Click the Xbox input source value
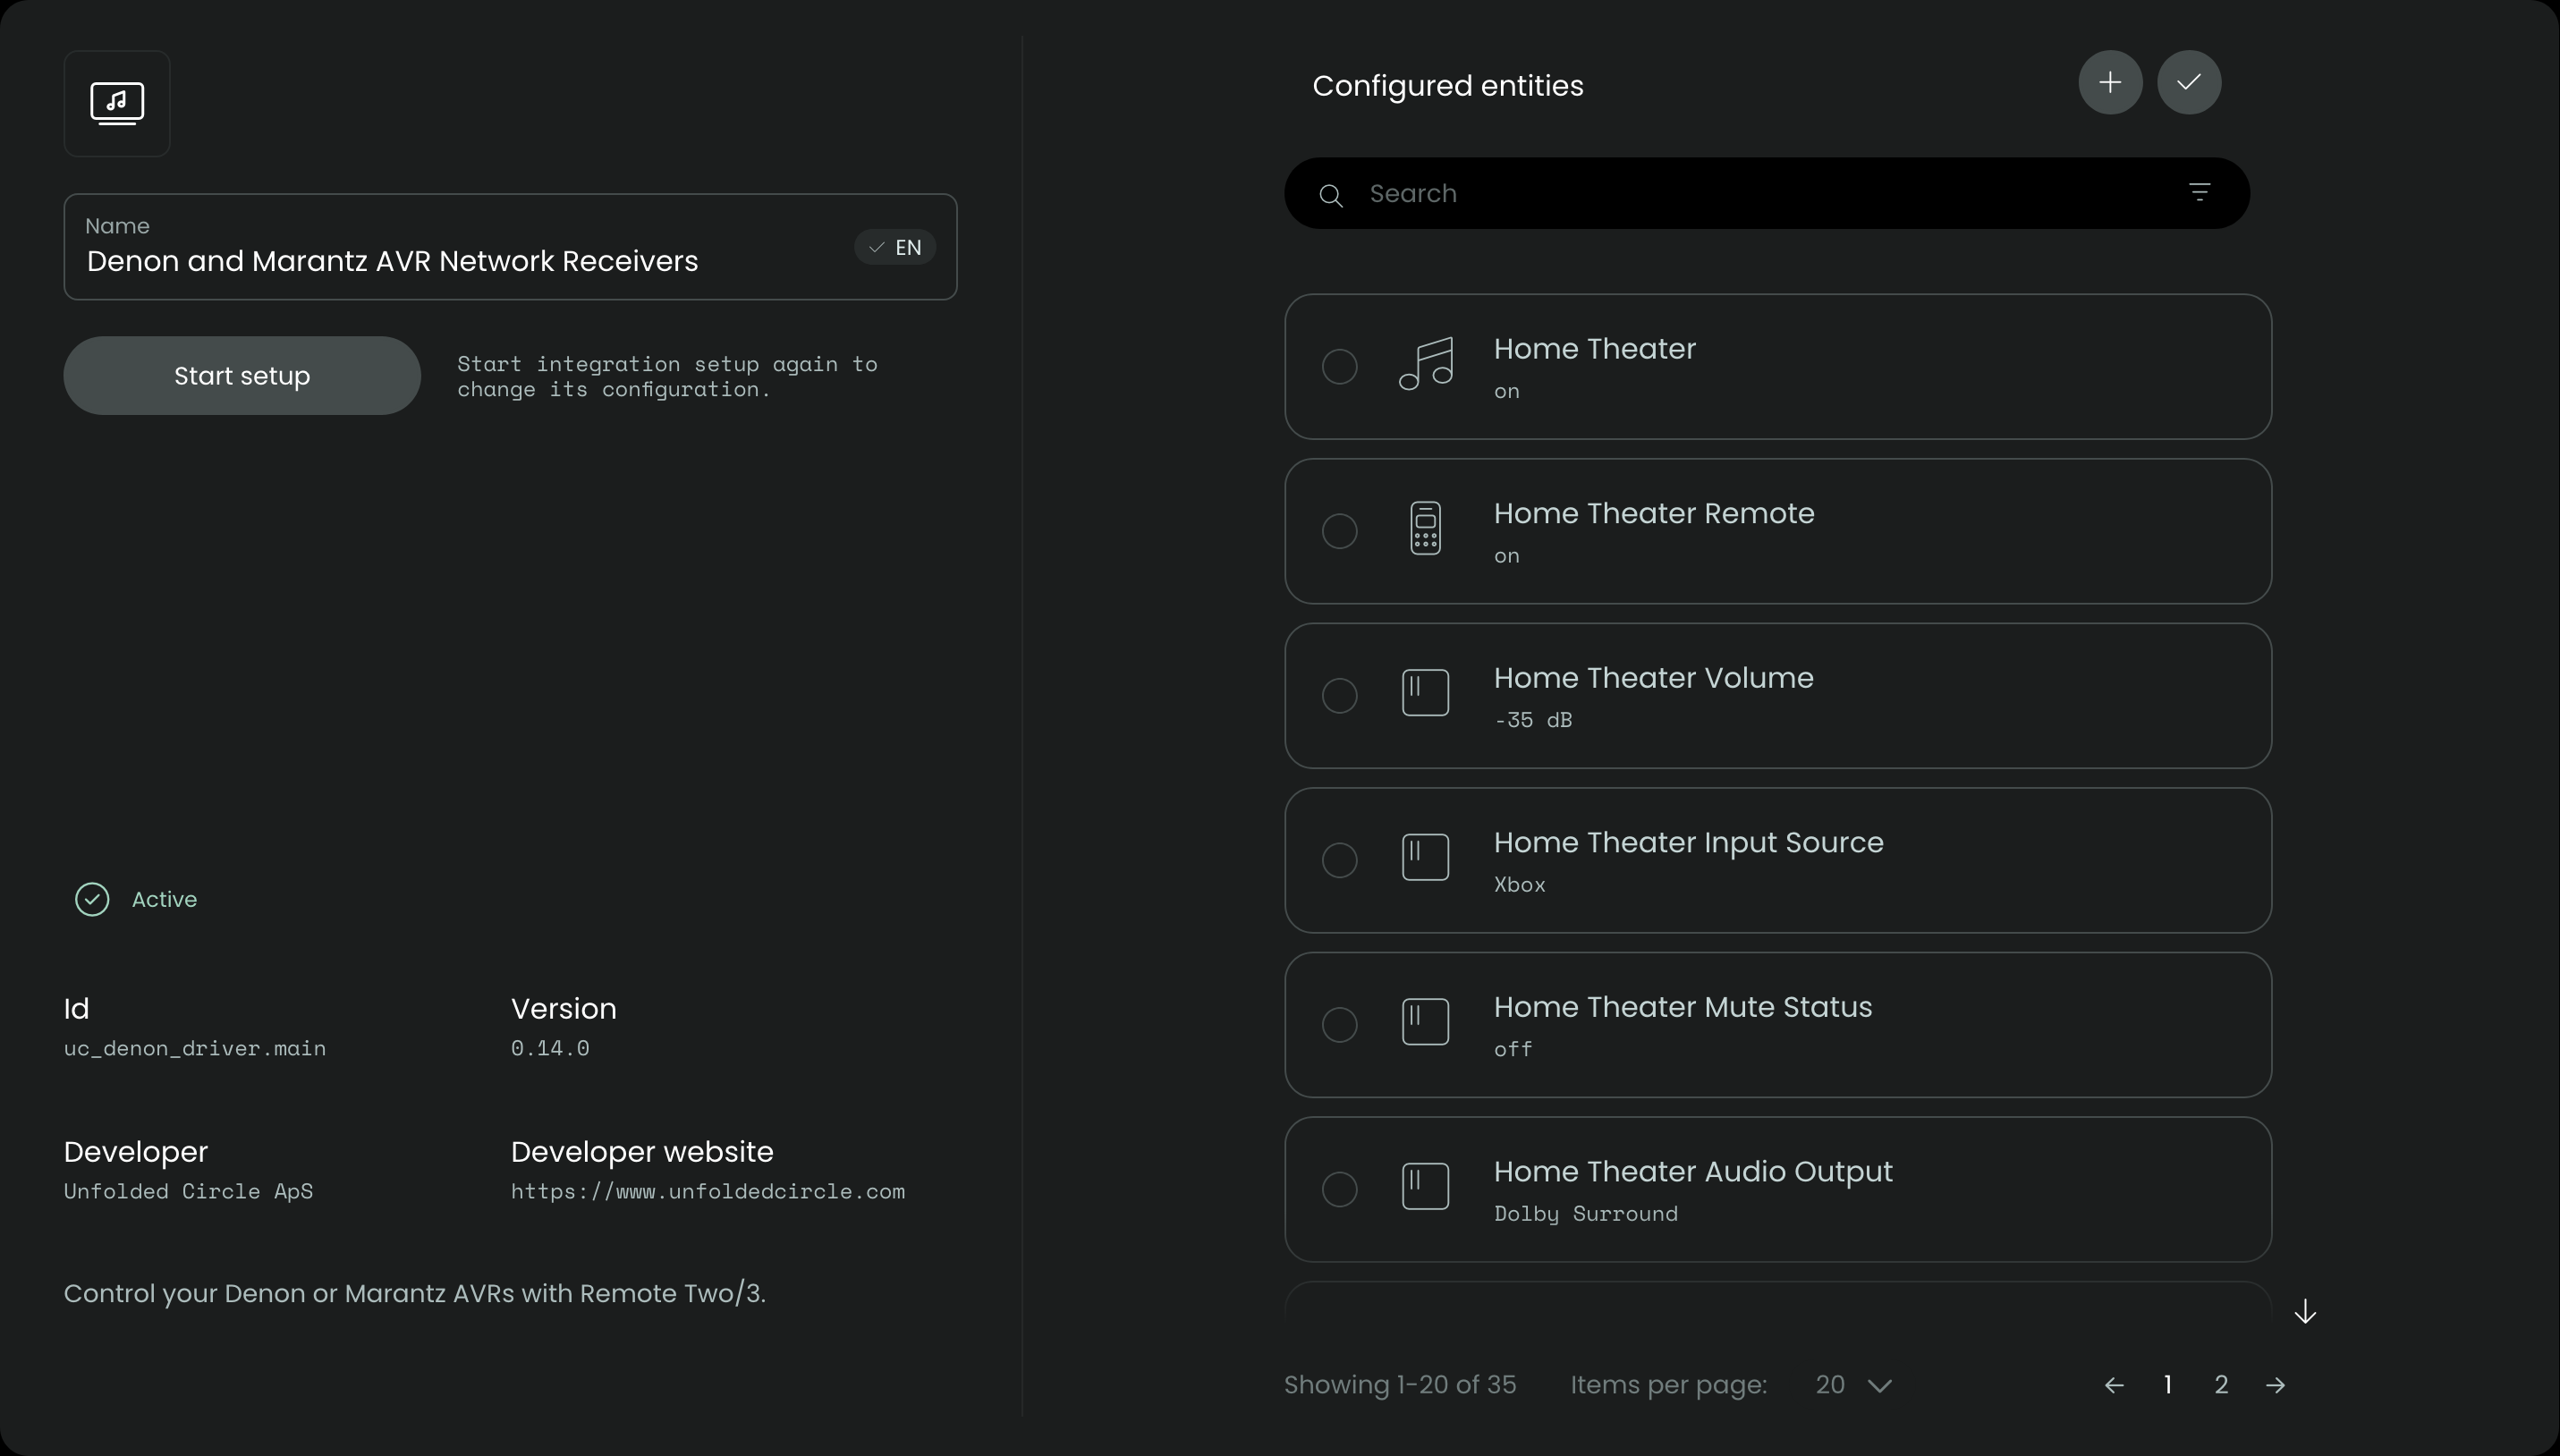This screenshot has height=1456, width=2560. [x=1520, y=885]
